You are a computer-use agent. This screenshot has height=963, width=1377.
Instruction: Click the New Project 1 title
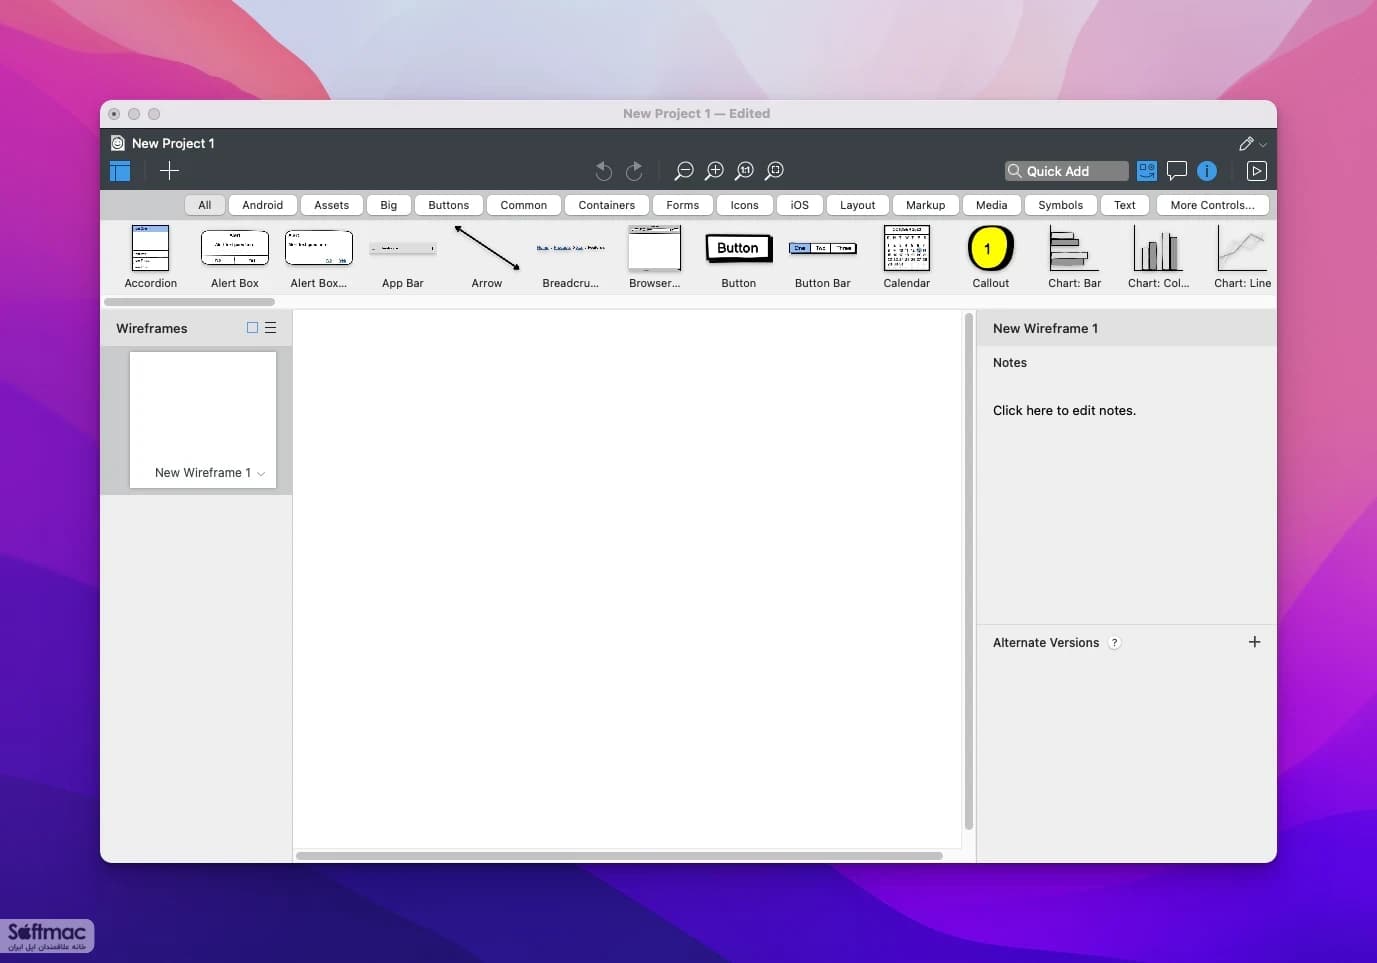(173, 143)
